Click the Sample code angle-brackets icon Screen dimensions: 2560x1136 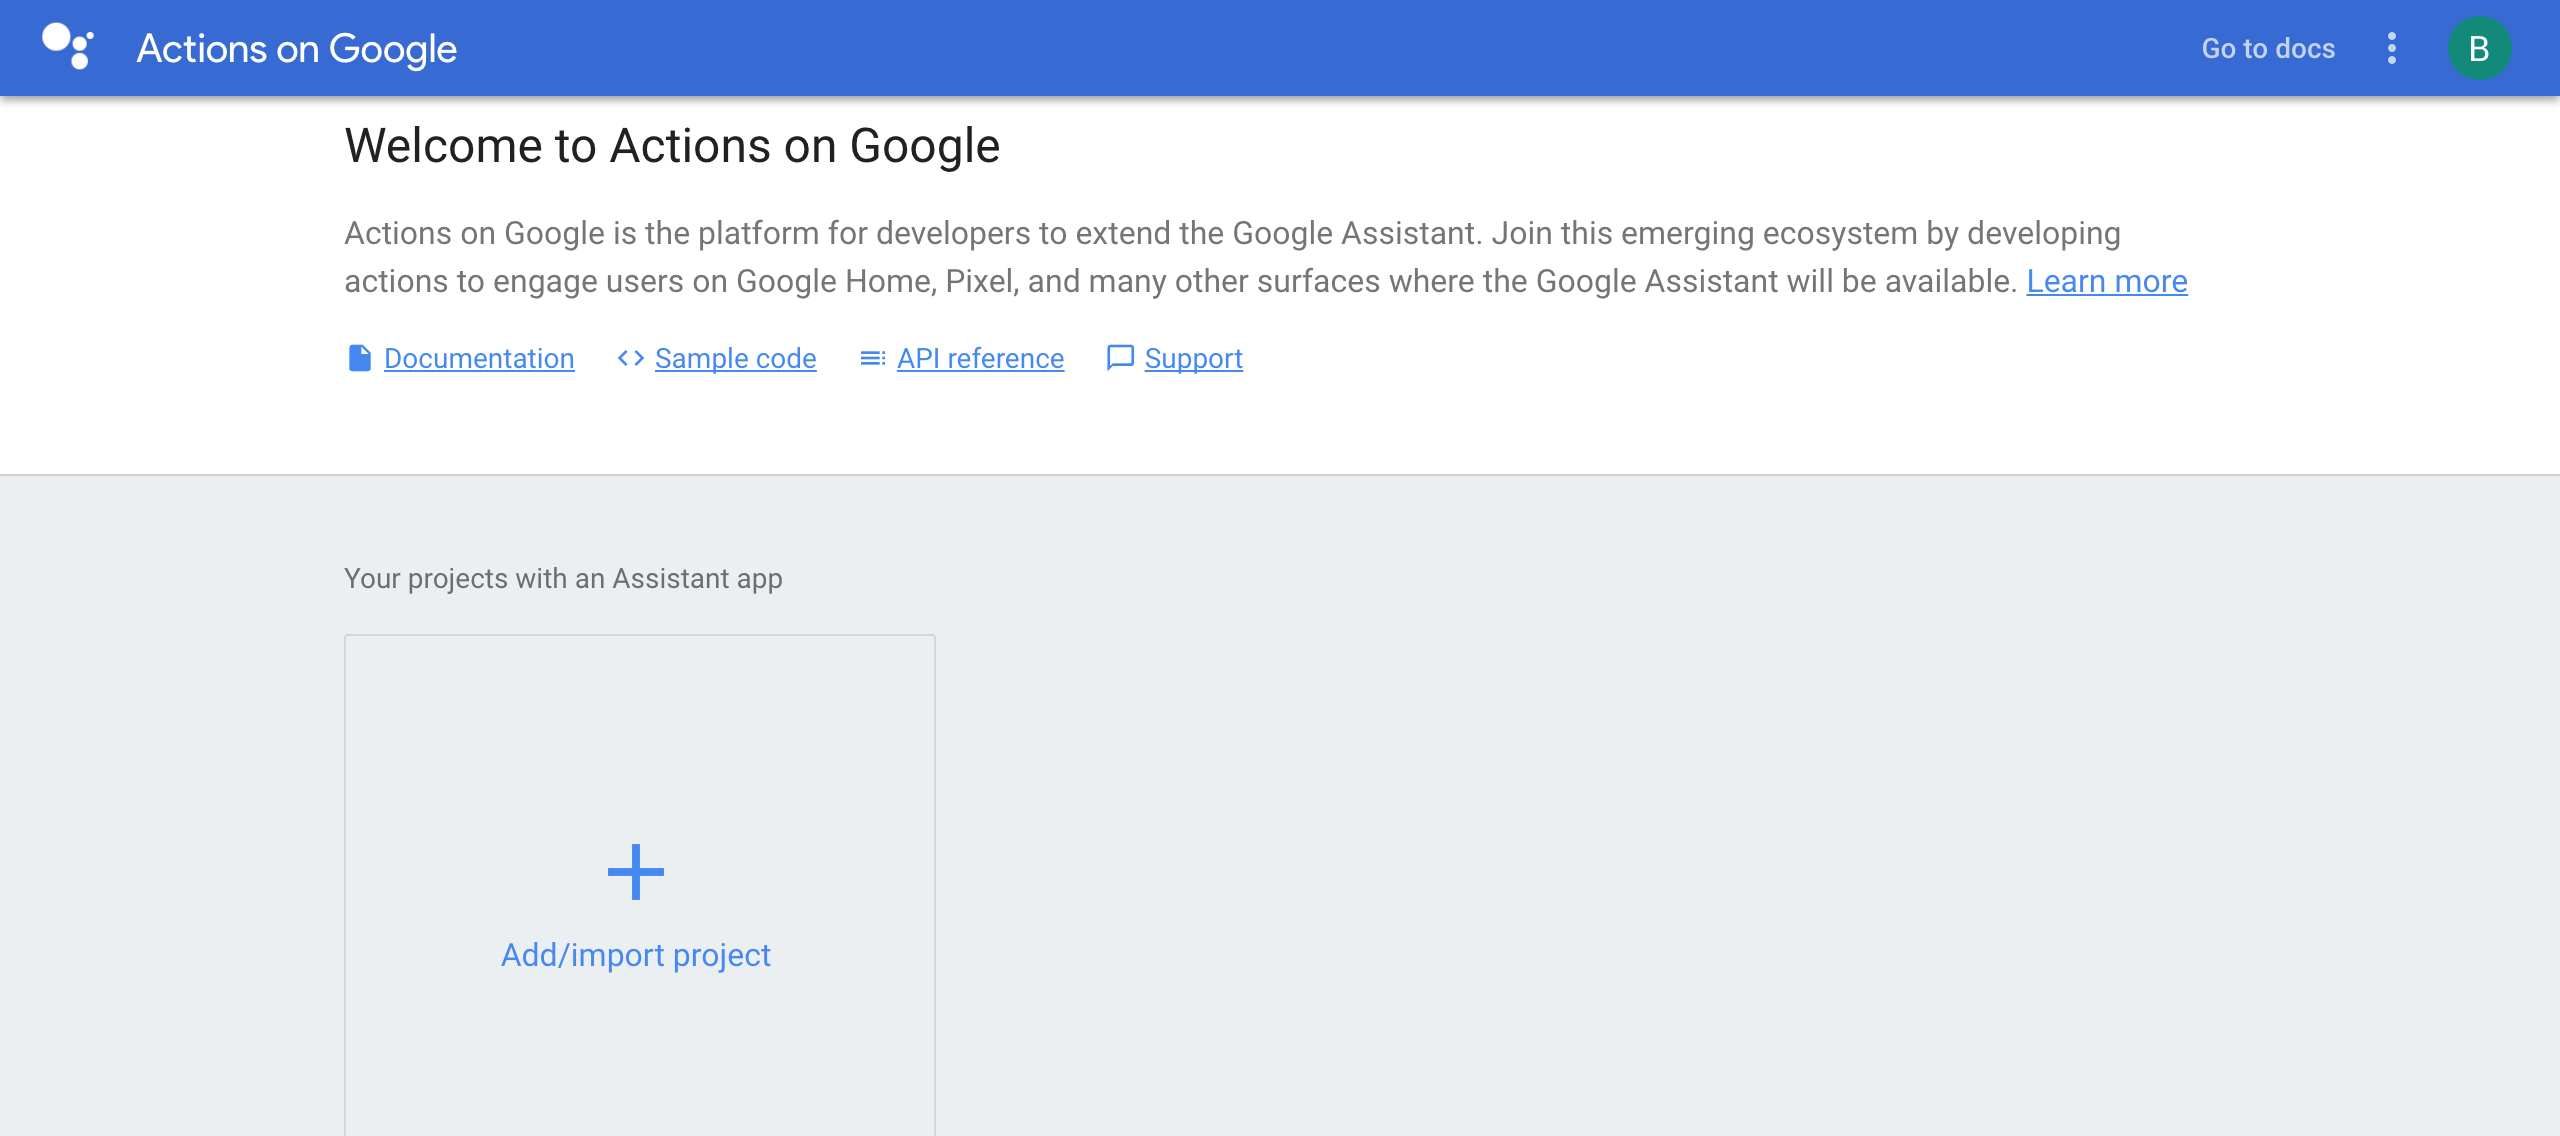(x=631, y=358)
